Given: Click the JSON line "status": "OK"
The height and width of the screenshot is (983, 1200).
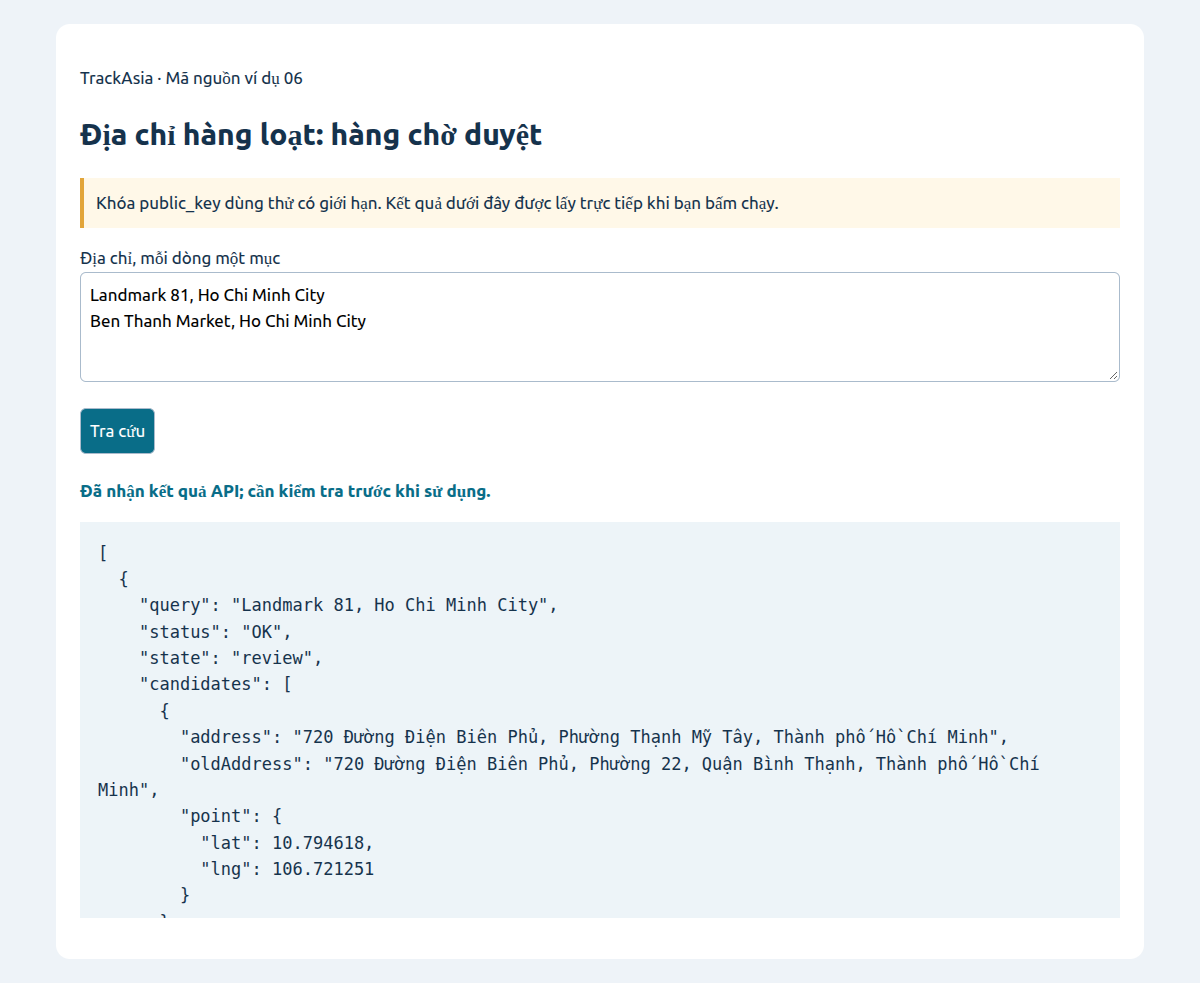Looking at the screenshot, I should pos(215,632).
